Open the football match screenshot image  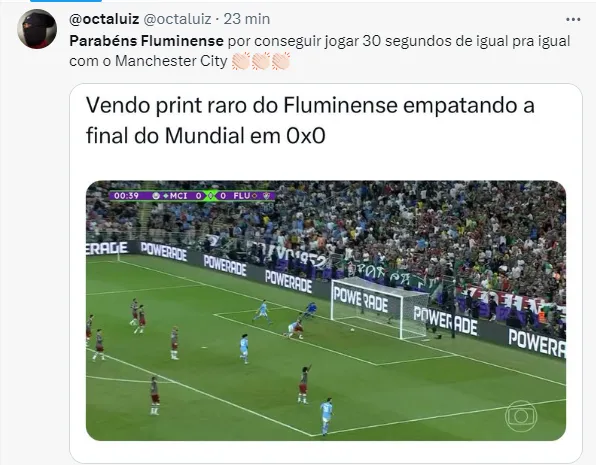pos(326,311)
